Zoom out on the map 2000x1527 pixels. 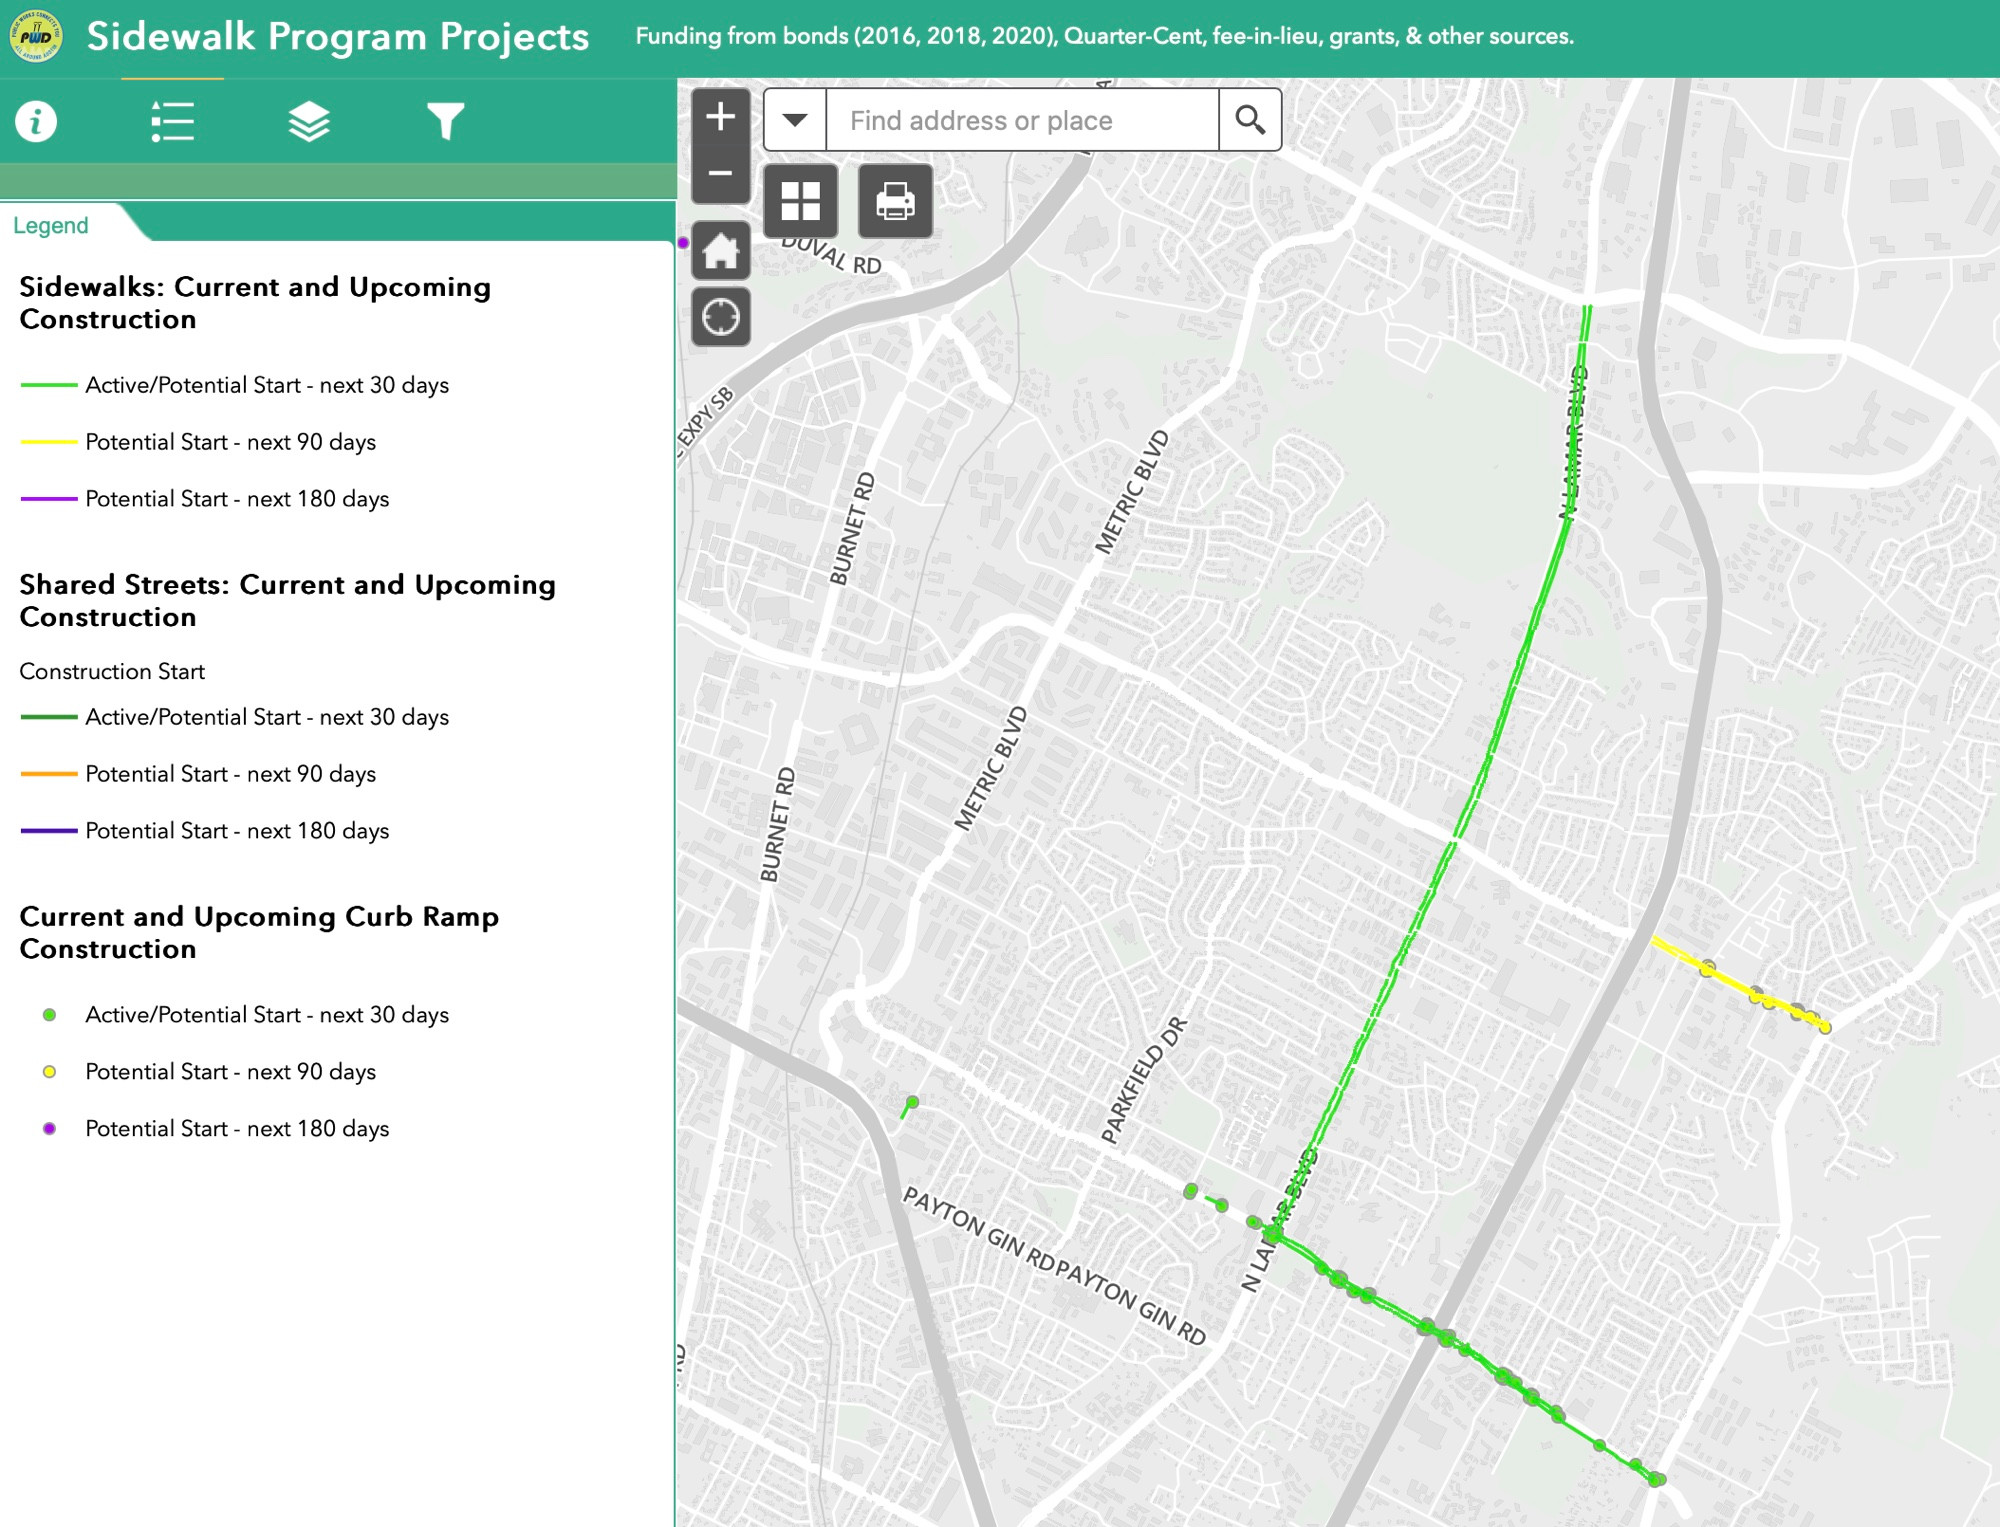point(721,174)
